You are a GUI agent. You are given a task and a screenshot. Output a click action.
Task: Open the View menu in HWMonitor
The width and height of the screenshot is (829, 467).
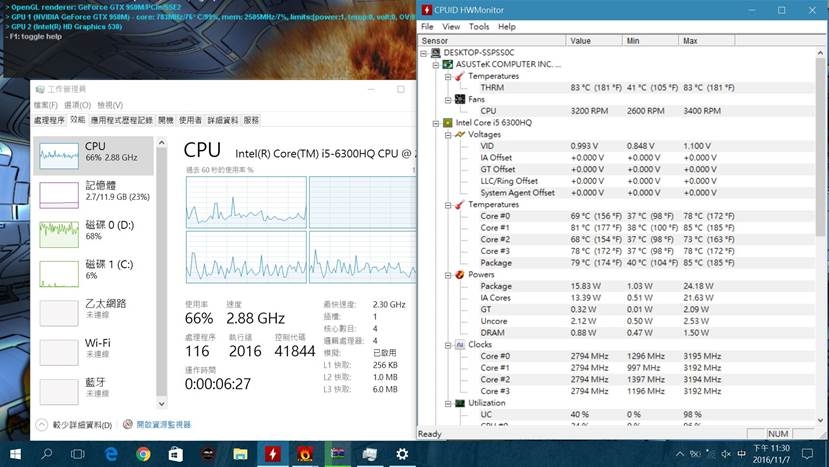451,26
